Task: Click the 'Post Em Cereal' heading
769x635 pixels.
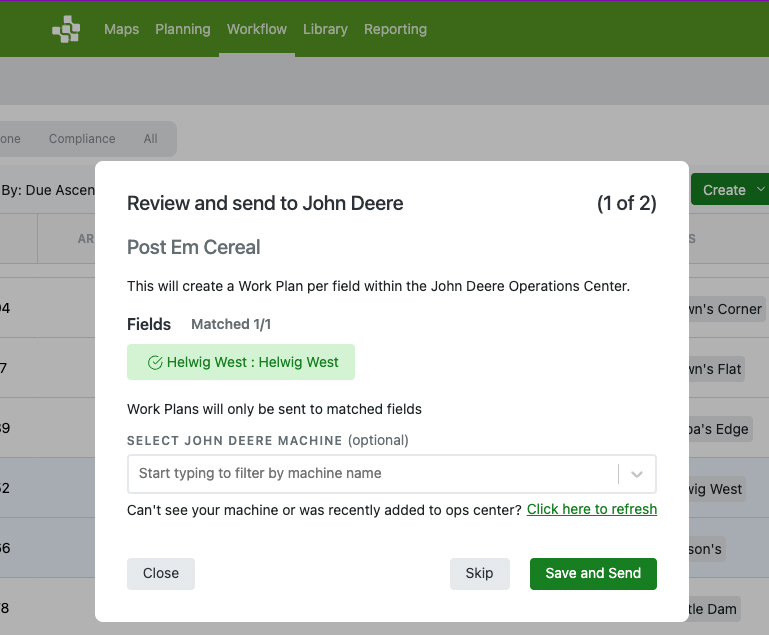Action: pos(194,247)
